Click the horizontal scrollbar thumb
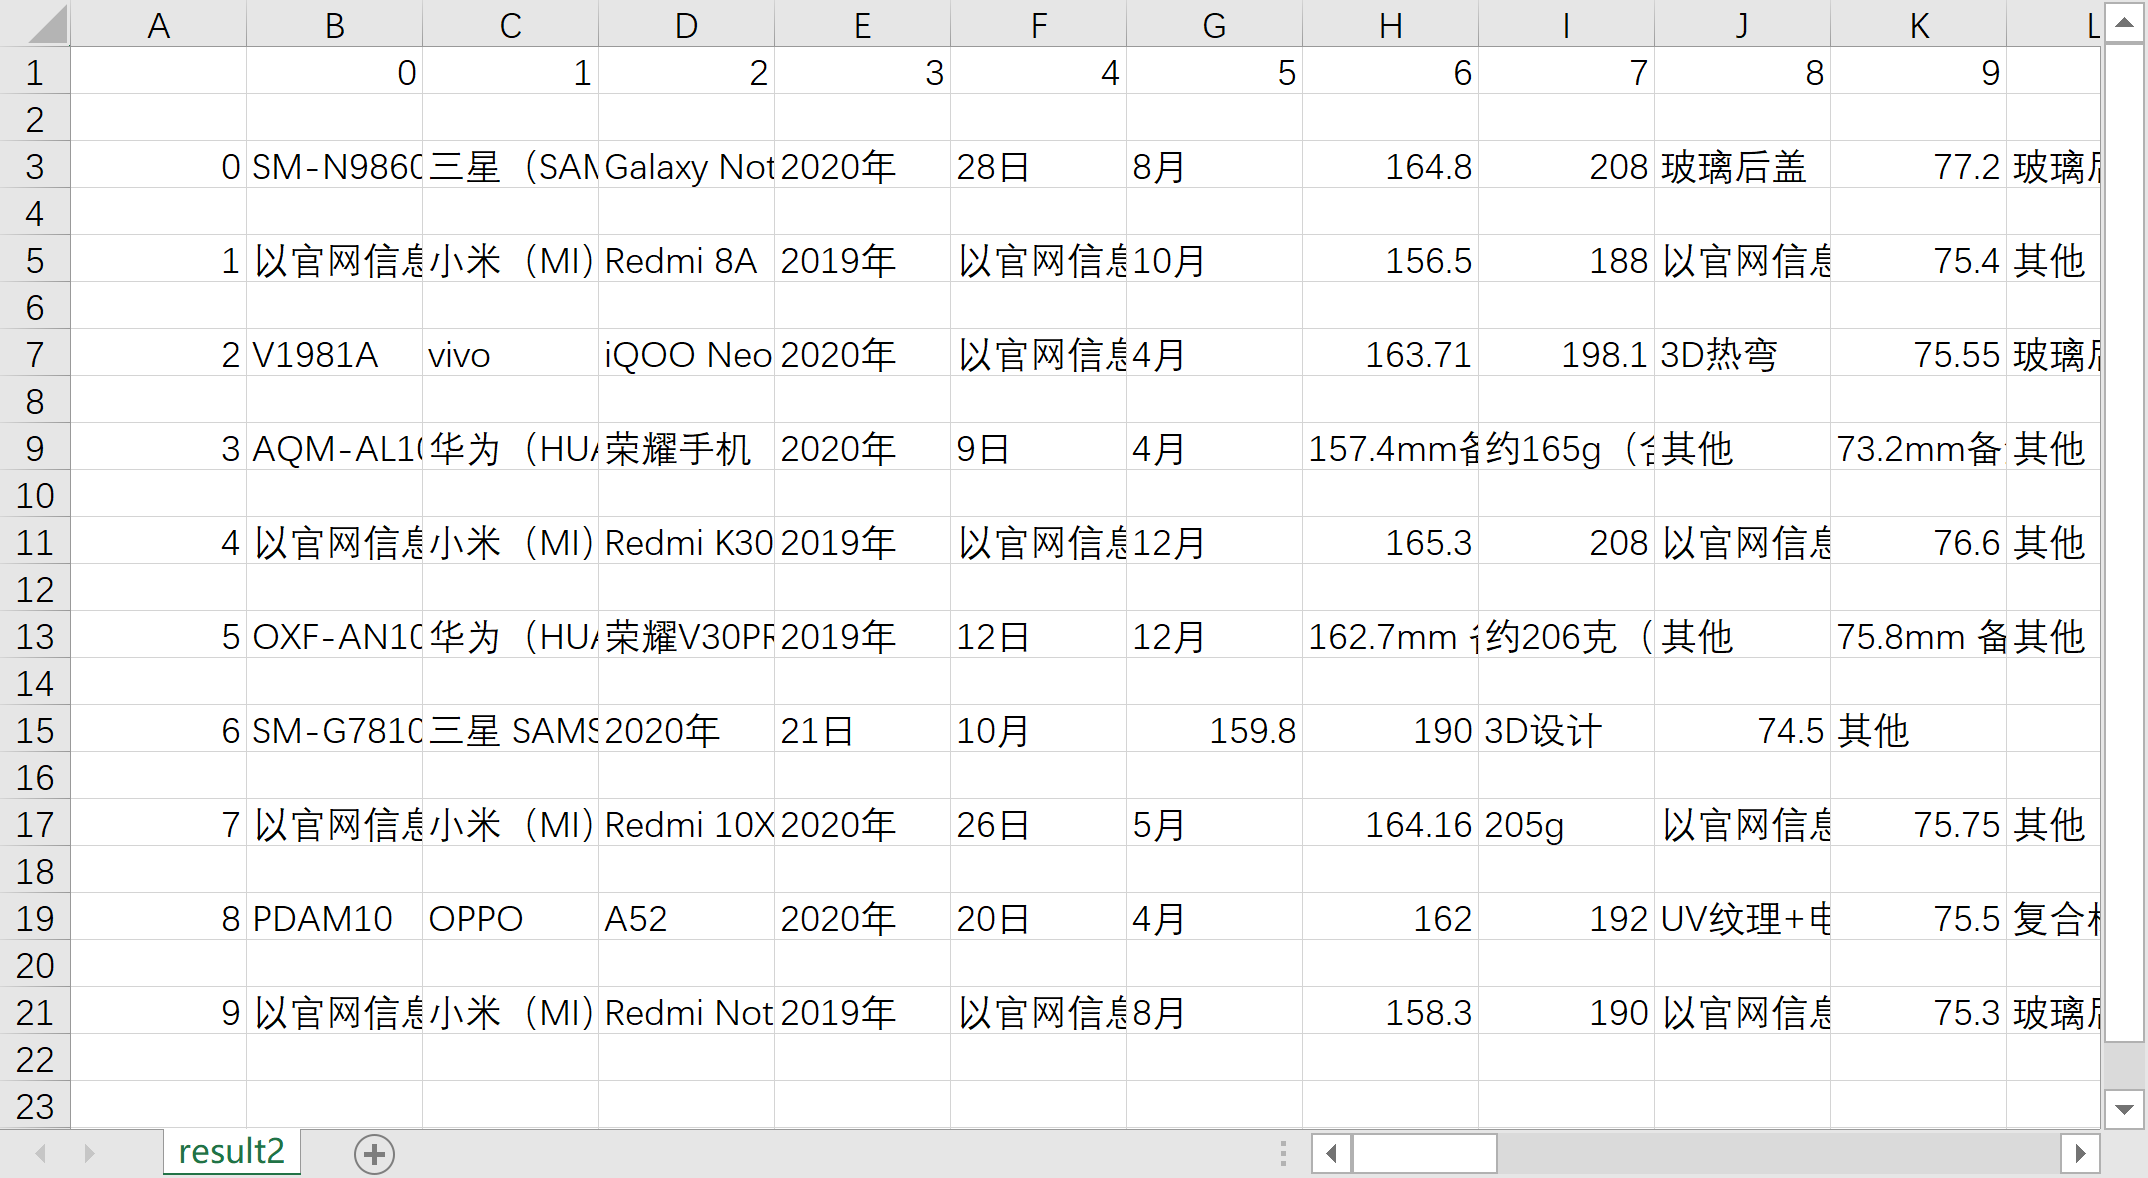This screenshot has height=1178, width=2148. (x=1424, y=1154)
